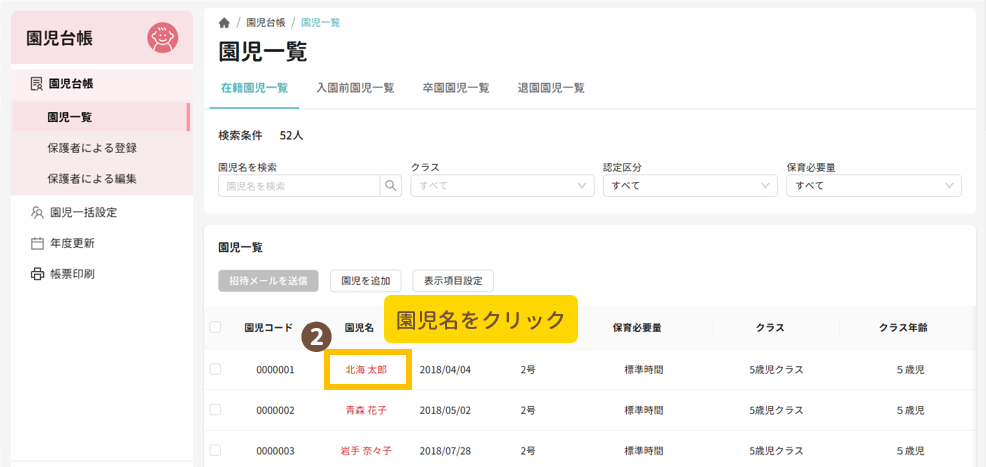Open the 保育必要量 dropdown
This screenshot has width=986, height=467.
(x=874, y=186)
